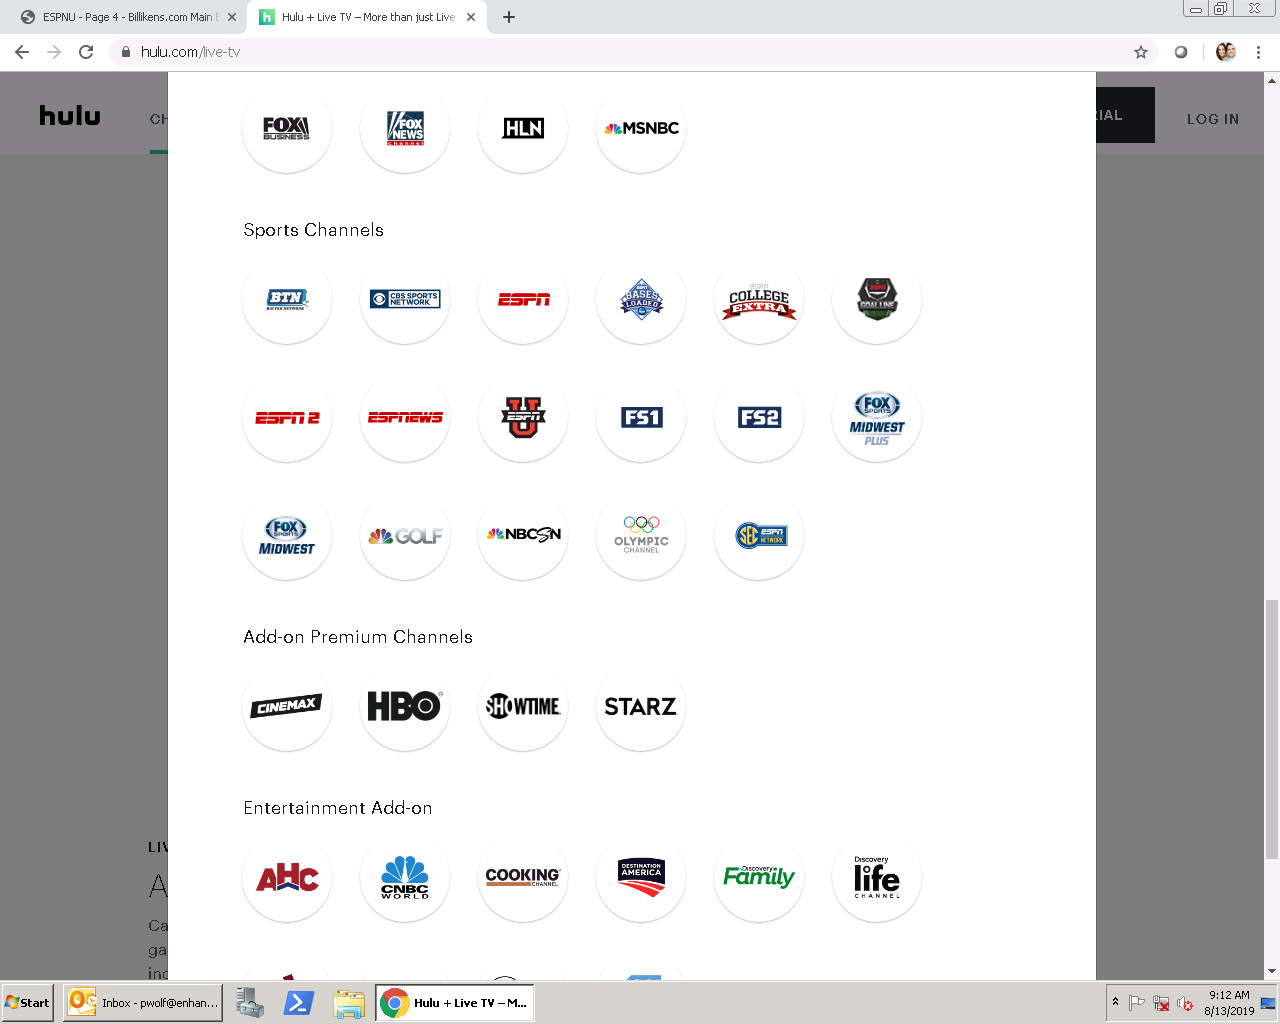Click the Discovery Life channel logo
1280x1024 pixels.
pyautogui.click(x=877, y=877)
